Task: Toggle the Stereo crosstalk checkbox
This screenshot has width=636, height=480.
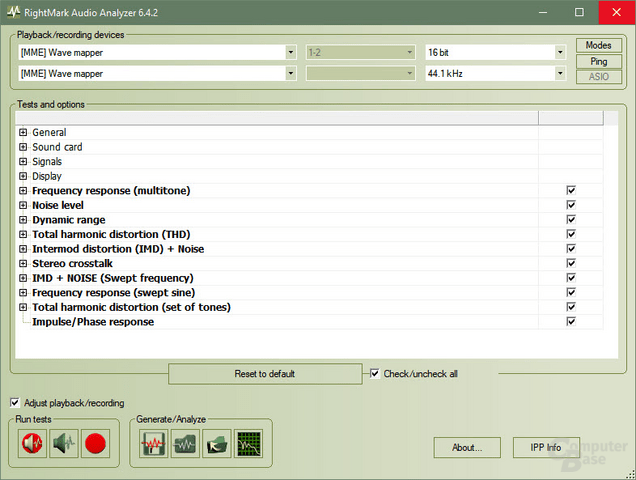Action: [x=571, y=263]
